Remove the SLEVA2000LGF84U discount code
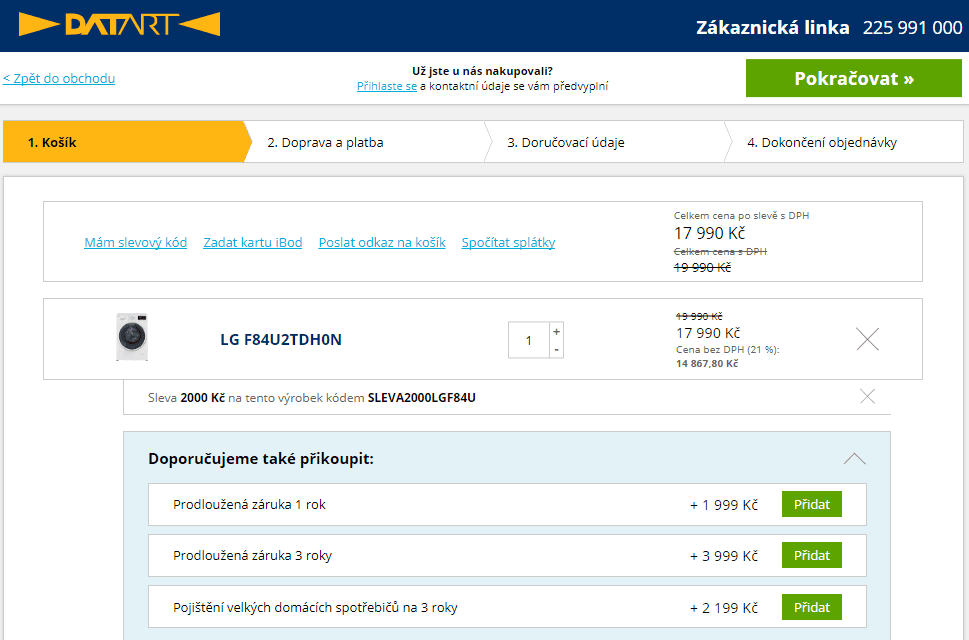 coord(868,396)
